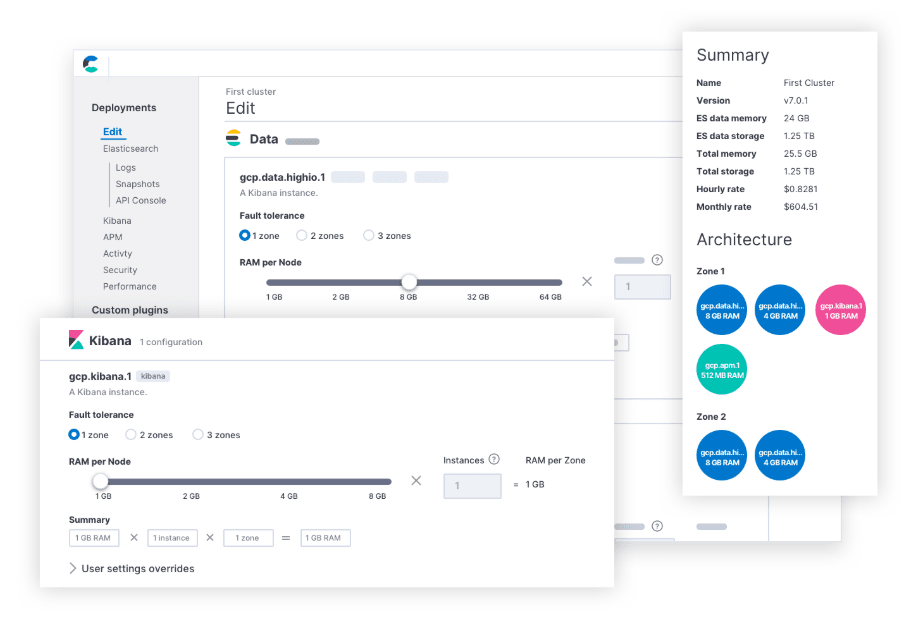The height and width of the screenshot is (620, 915).
Task: Click the Kibana logo in the Kibana panel
Action: tap(76, 340)
